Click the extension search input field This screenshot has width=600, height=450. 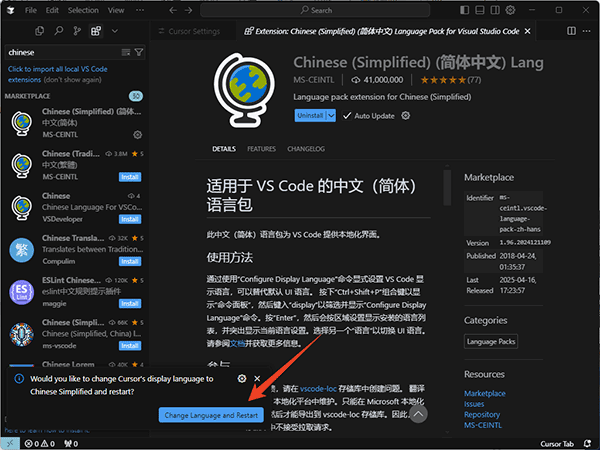[x=58, y=52]
